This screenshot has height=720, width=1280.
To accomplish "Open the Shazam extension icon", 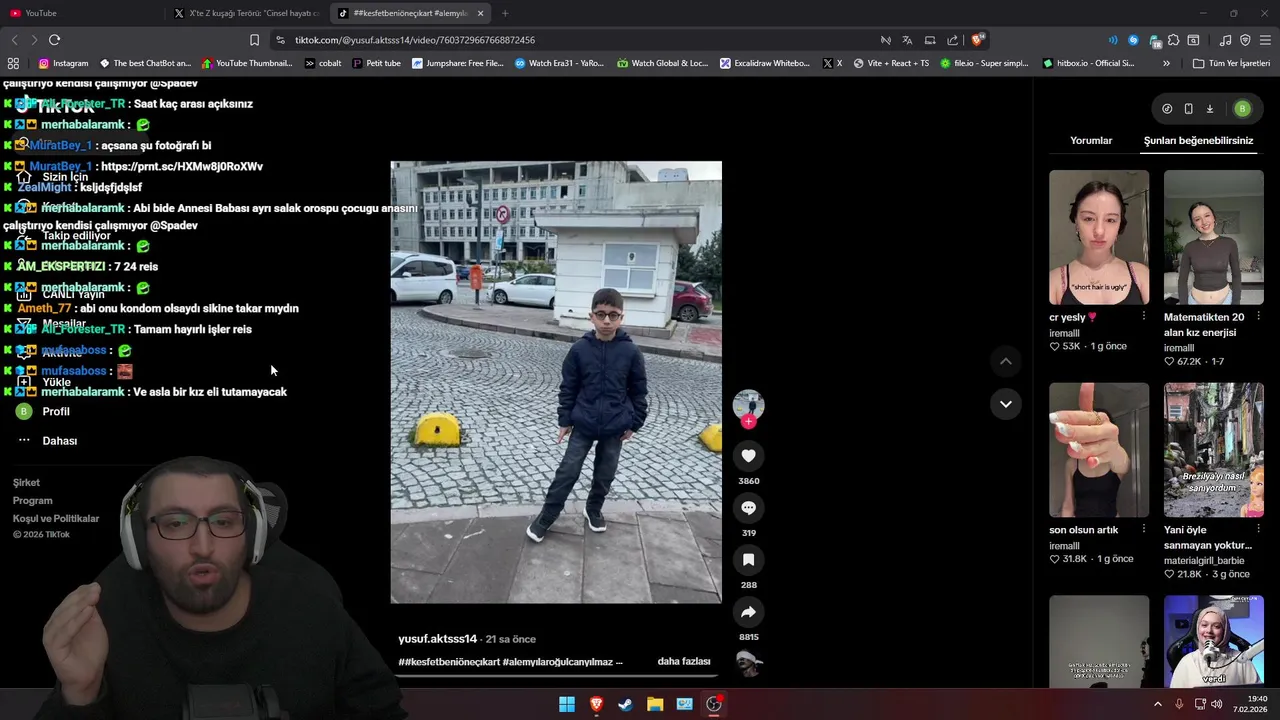I will click(1133, 40).
